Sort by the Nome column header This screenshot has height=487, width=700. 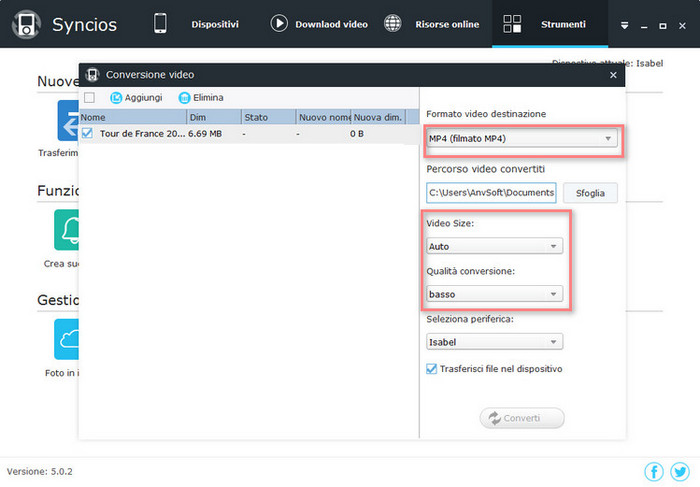pos(133,117)
